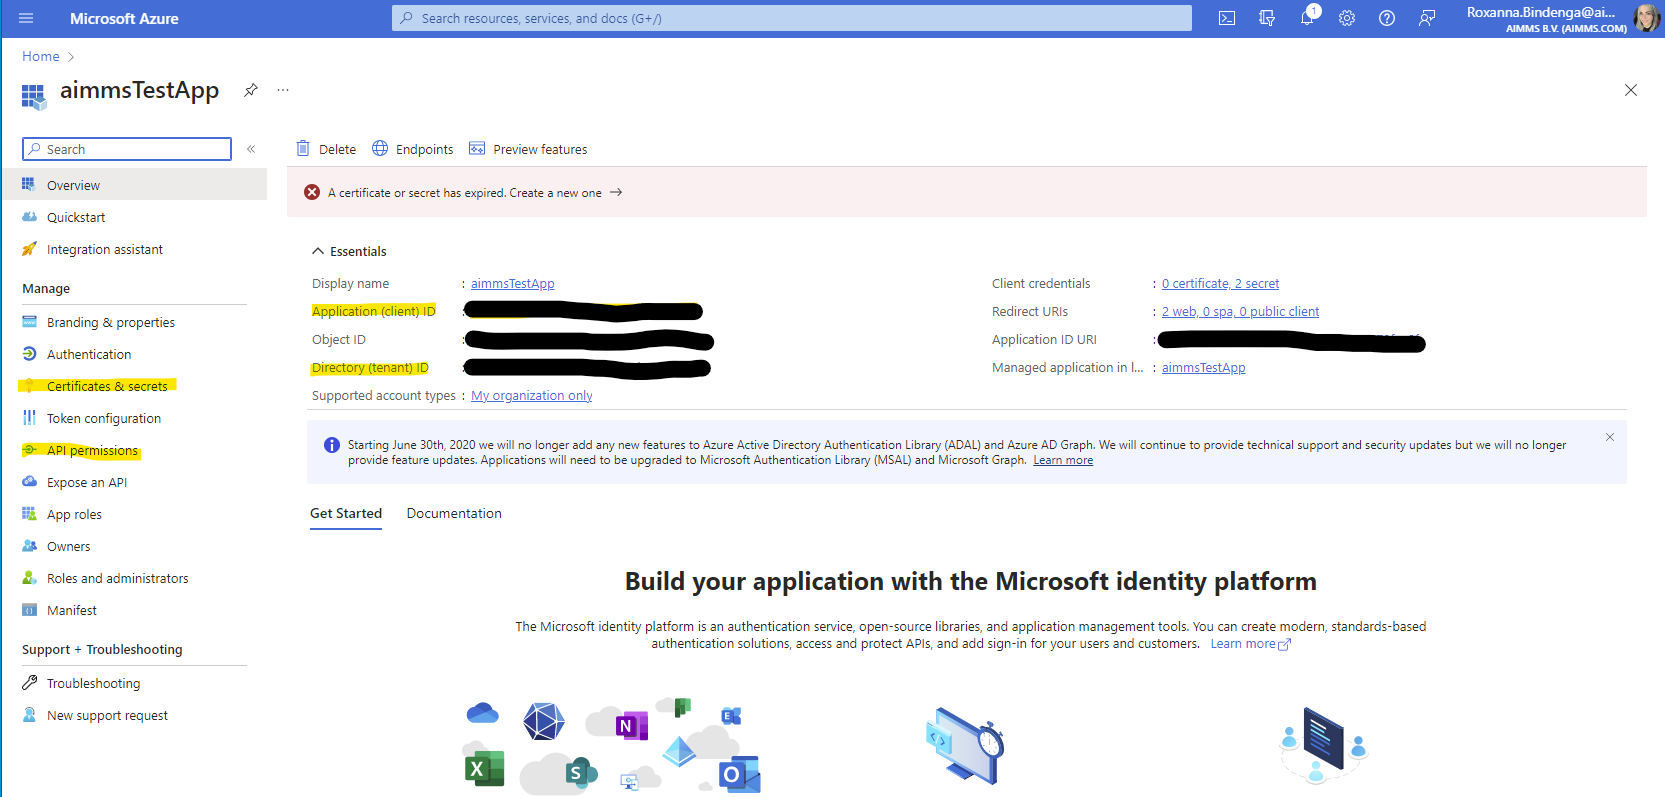Click the aimmsTestApp app registration icon

tap(33, 96)
